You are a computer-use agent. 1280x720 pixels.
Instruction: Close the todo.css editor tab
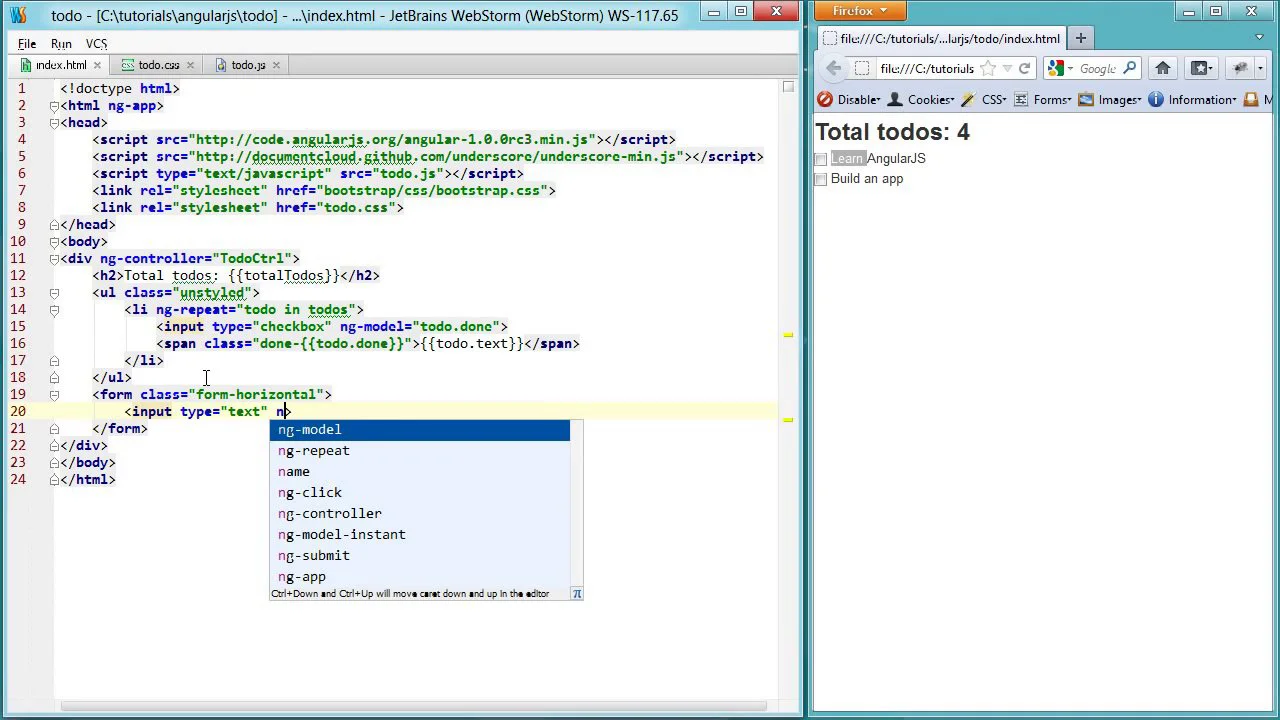pos(190,65)
